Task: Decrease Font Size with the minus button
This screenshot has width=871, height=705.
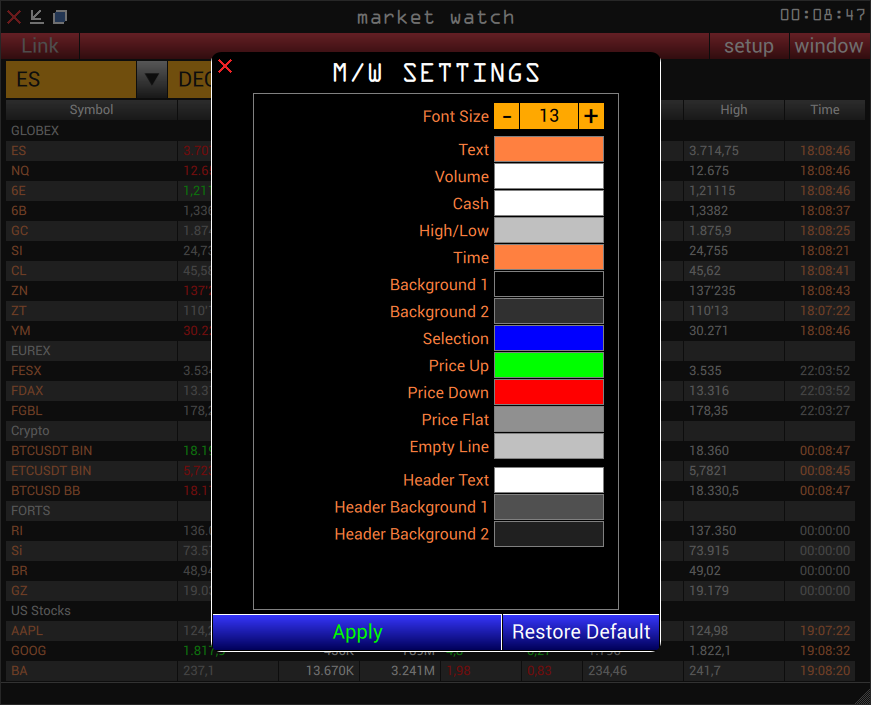Action: 507,116
